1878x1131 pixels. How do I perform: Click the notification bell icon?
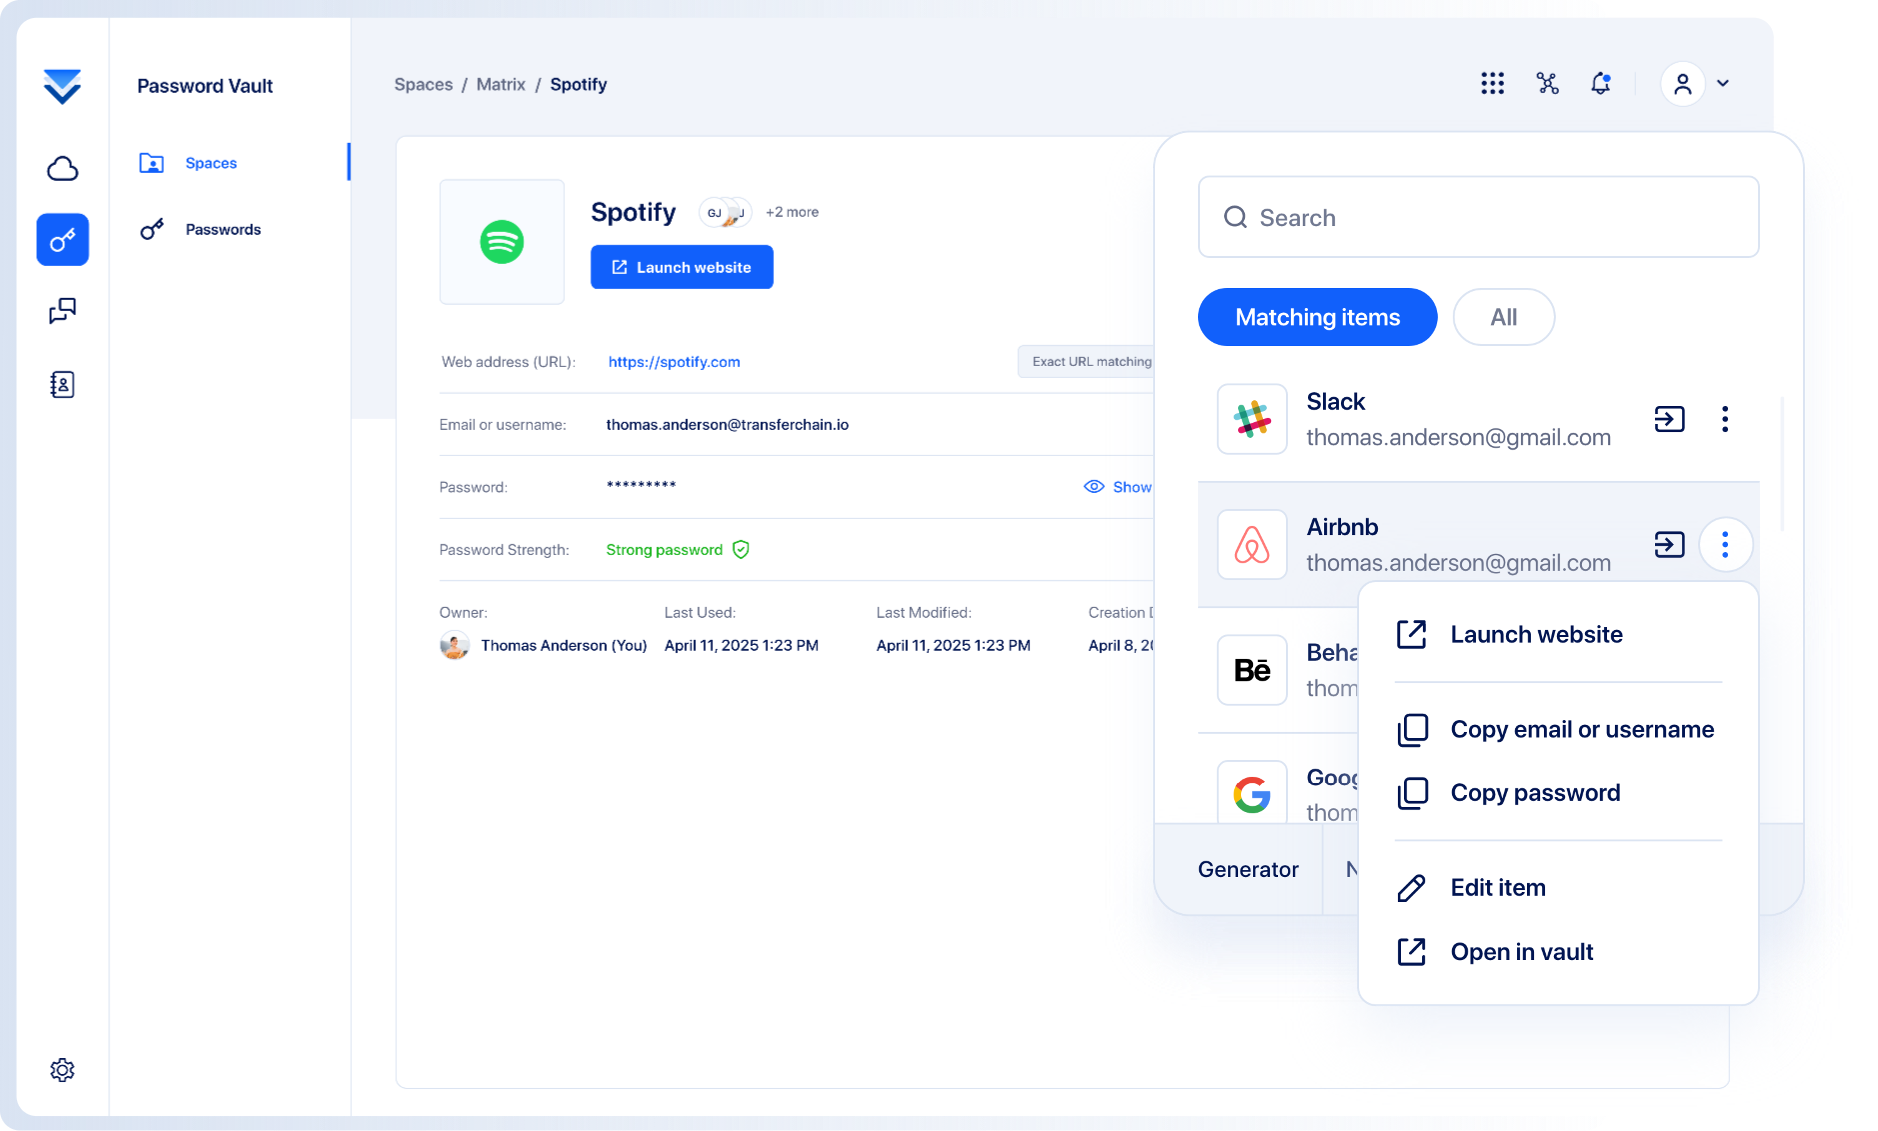click(1600, 83)
